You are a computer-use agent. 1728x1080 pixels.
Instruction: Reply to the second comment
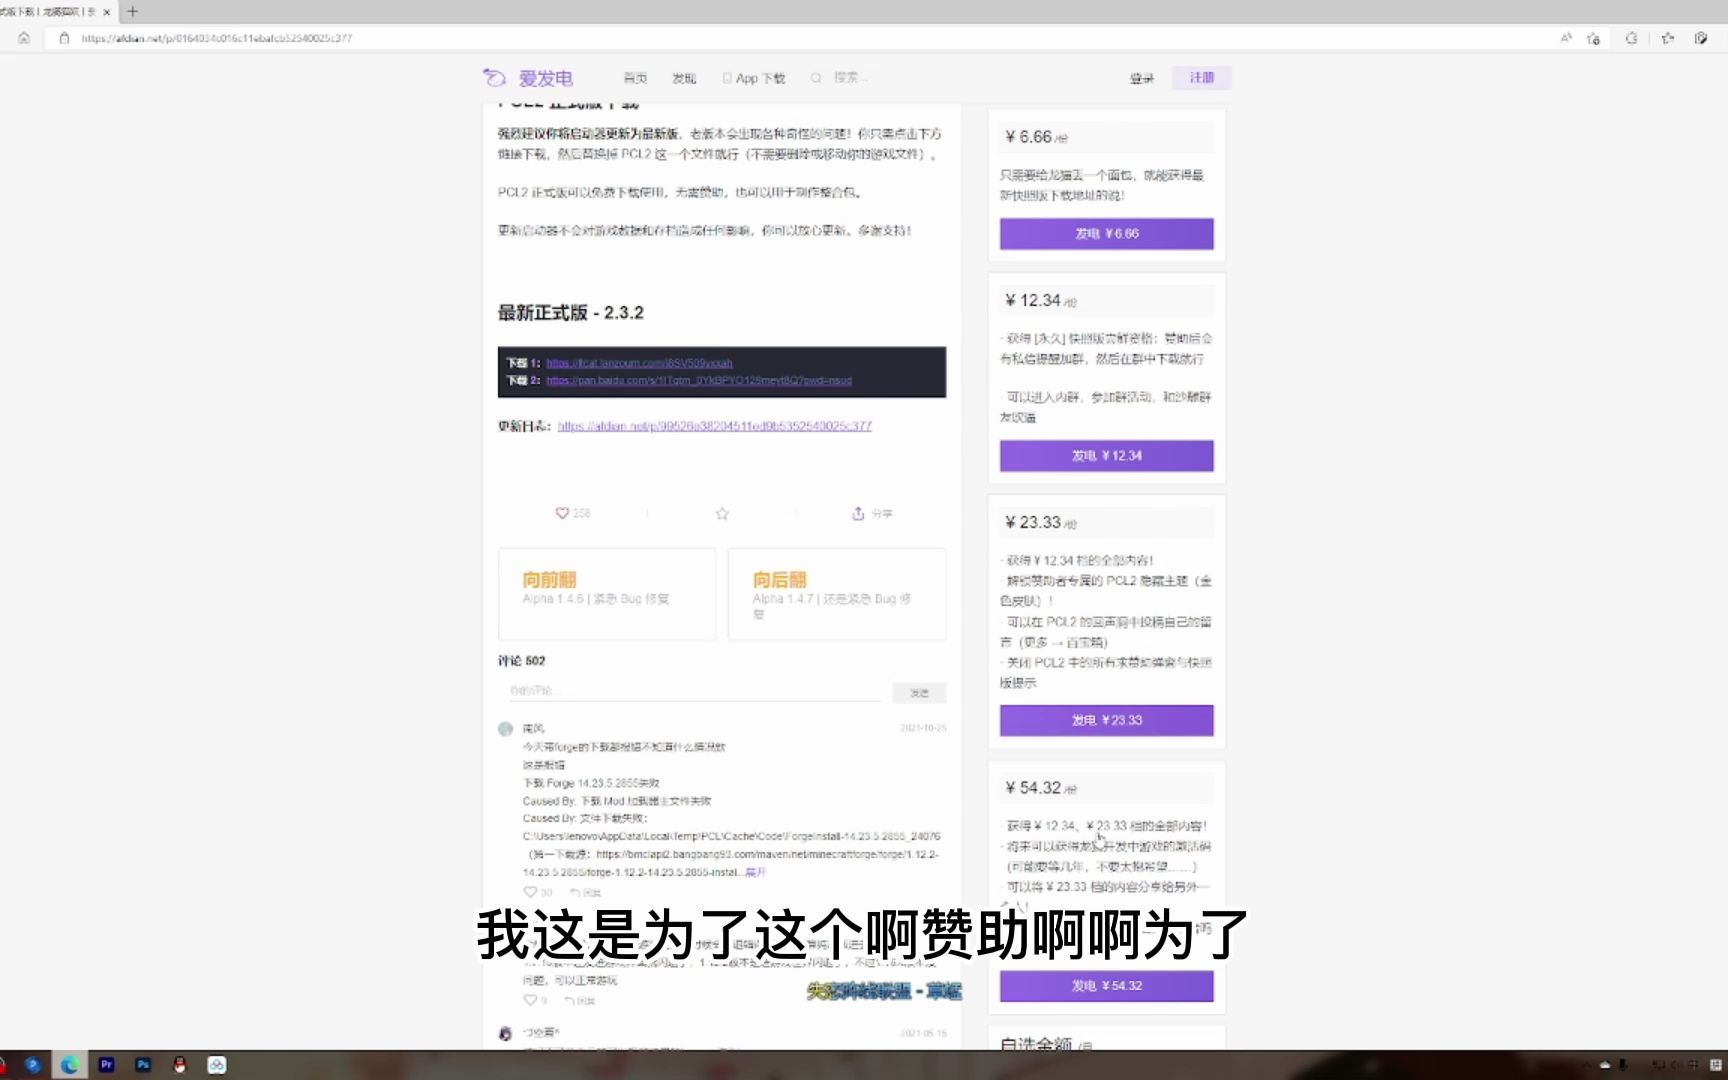click(579, 1000)
